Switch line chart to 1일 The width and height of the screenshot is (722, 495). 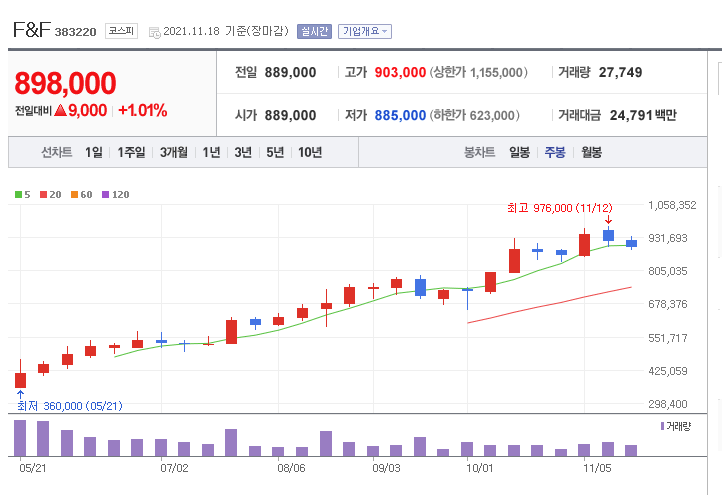[93, 152]
